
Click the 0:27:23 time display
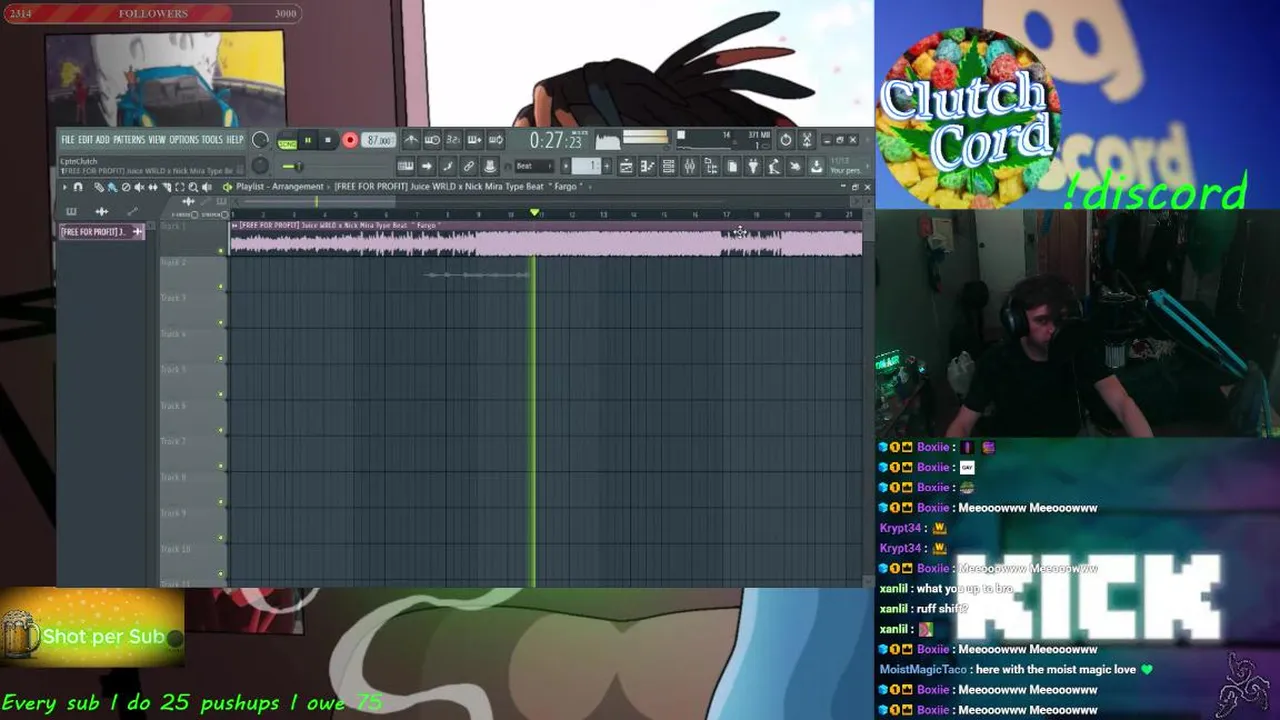pos(555,141)
